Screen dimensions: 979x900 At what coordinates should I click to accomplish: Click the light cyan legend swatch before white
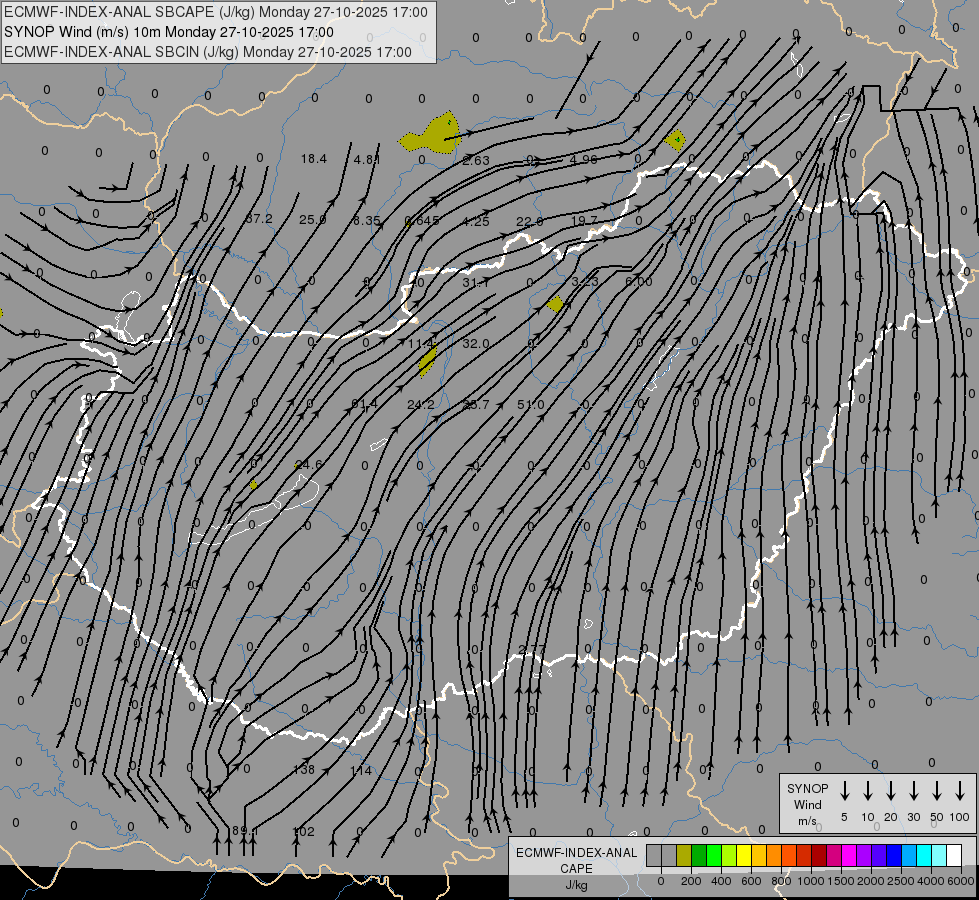[939, 856]
